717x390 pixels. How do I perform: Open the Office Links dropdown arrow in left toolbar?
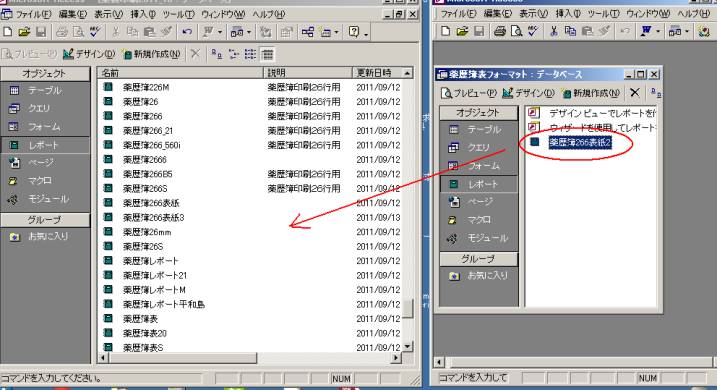[x=220, y=32]
